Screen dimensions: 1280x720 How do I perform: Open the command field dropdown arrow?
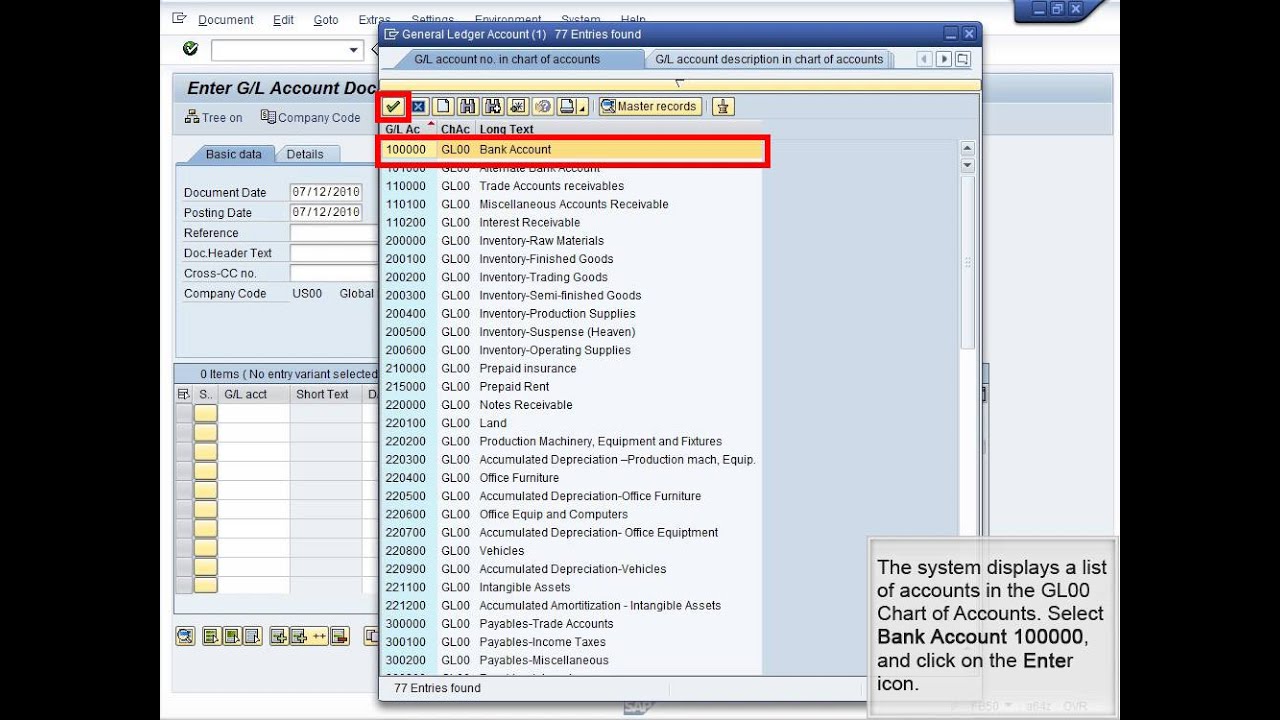(353, 50)
